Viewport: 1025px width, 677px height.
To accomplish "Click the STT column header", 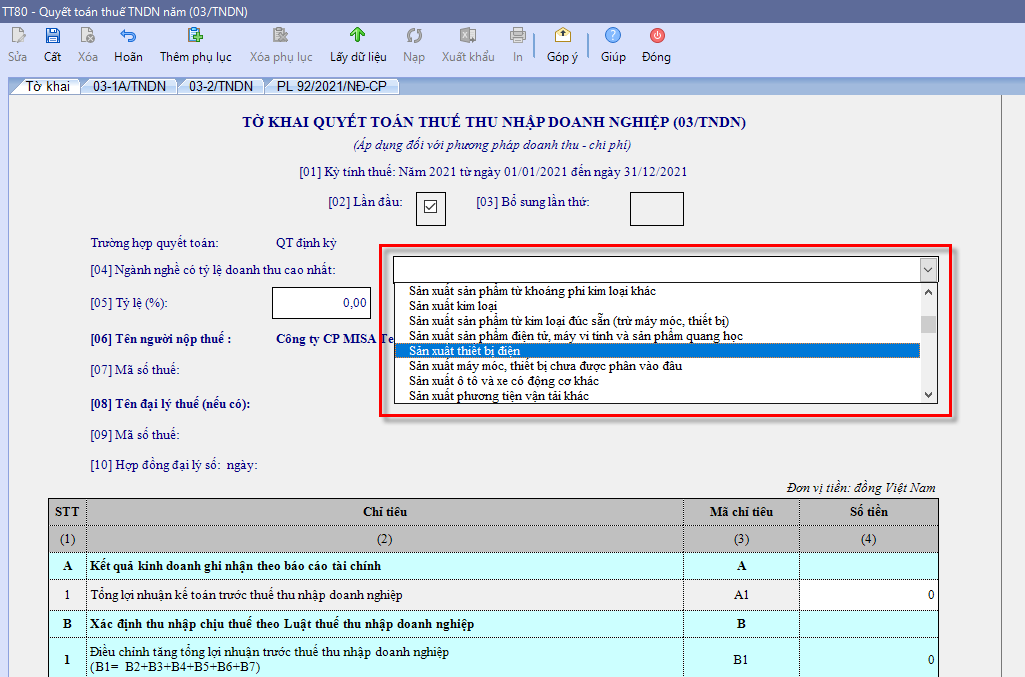I will pyautogui.click(x=67, y=512).
